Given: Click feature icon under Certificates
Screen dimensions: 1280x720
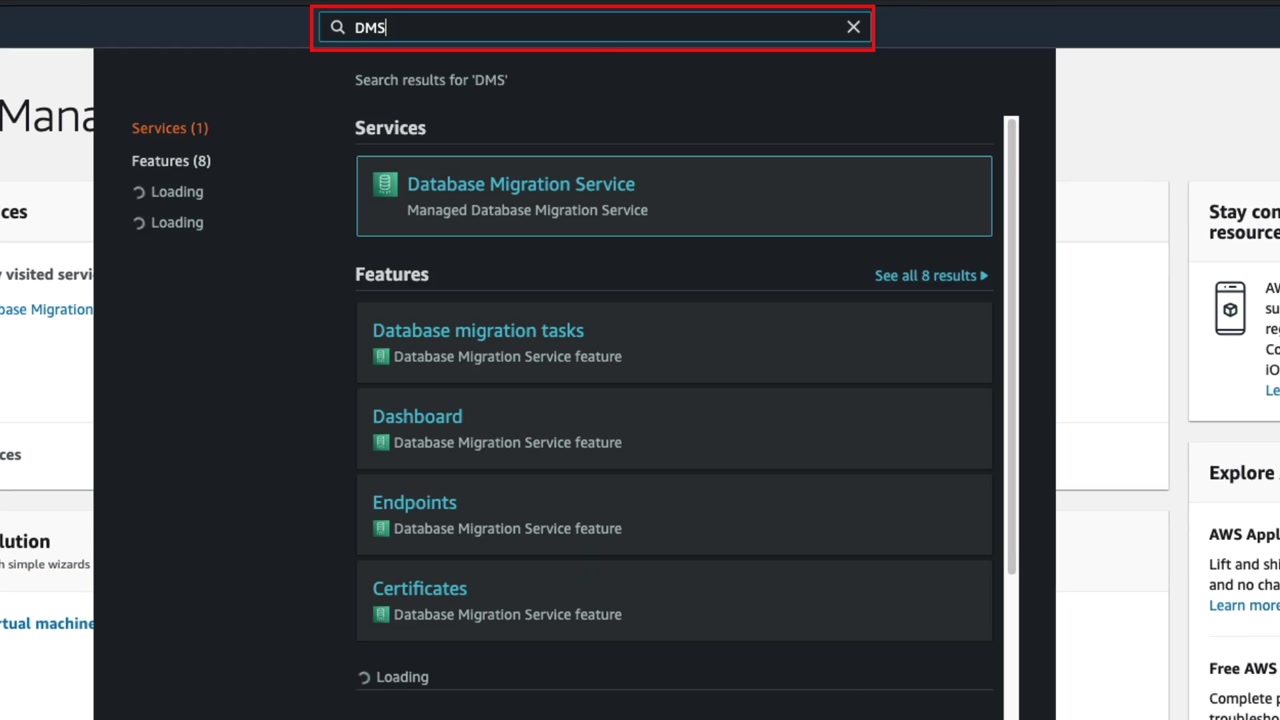Looking at the screenshot, I should click(381, 615).
